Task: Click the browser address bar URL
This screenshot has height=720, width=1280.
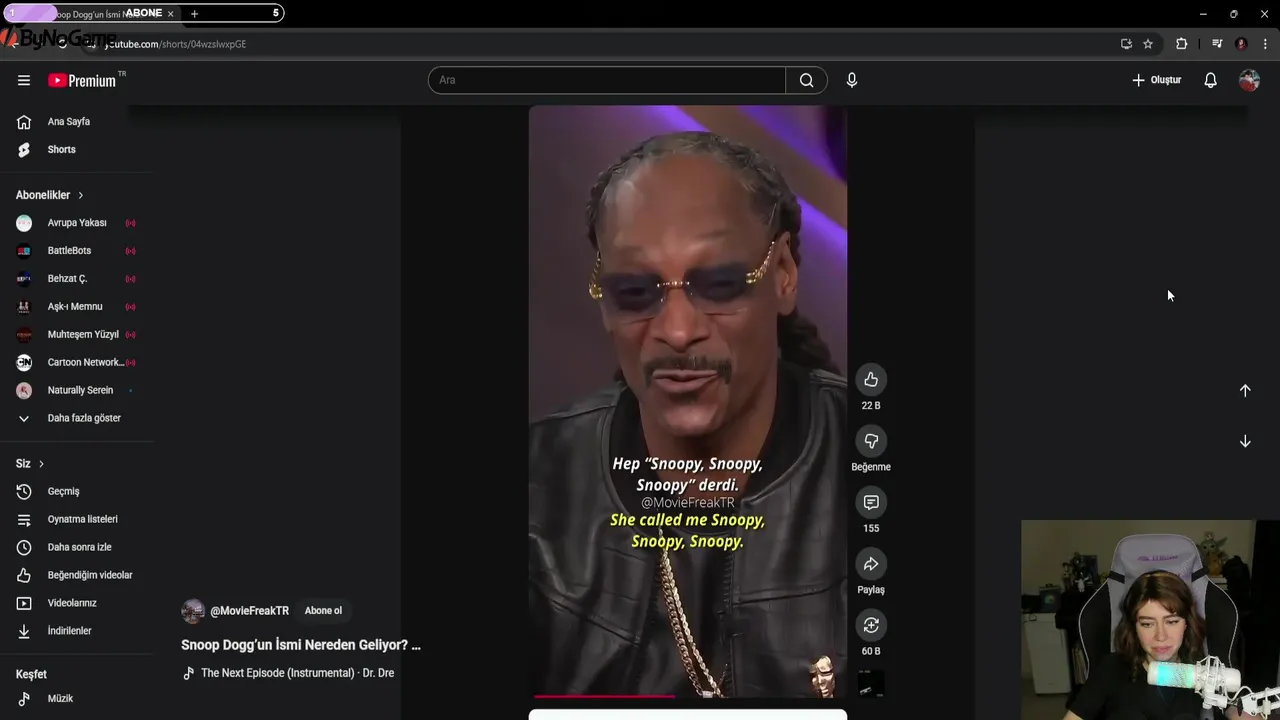Action: tap(176, 44)
